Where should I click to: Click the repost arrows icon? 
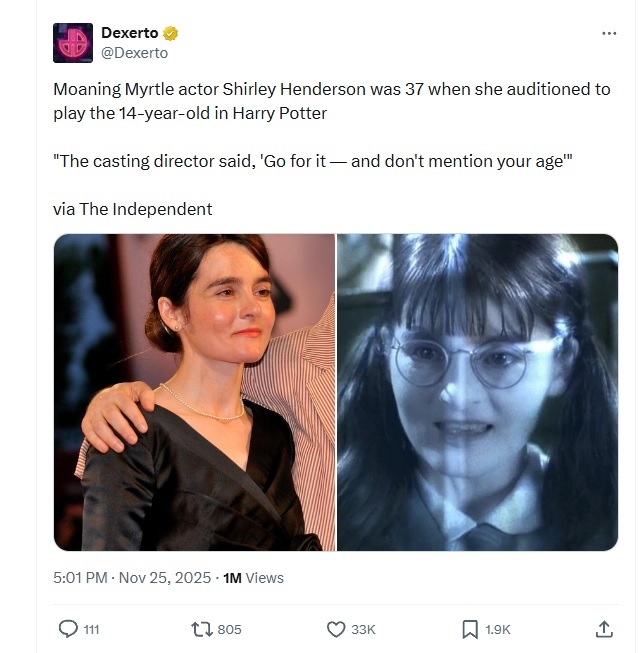[x=202, y=629]
